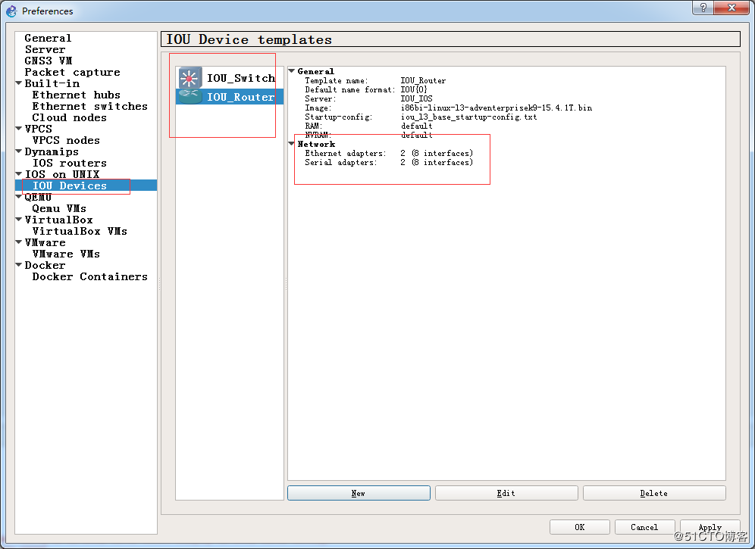Select Qemu VMs in the tree
This screenshot has width=755, height=549.
pos(59,208)
